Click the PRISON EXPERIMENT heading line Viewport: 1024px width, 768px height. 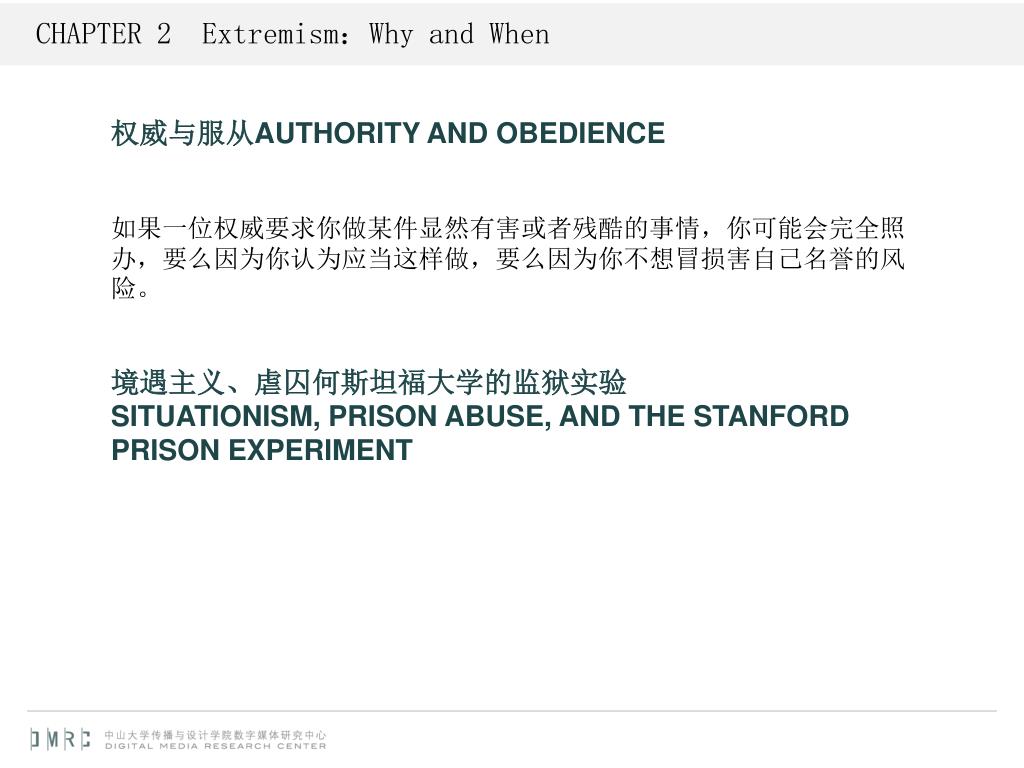point(262,450)
